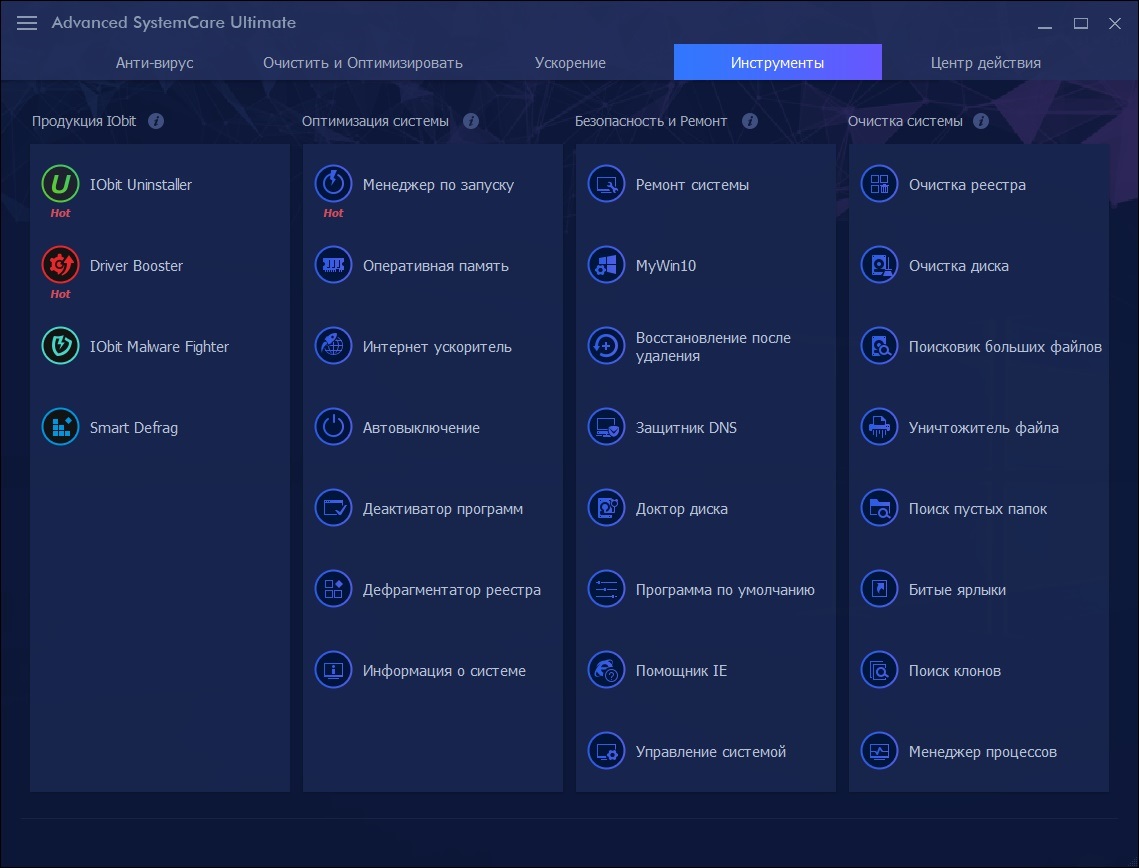
Task: Launch Smart Defrag icon
Action: coord(60,427)
